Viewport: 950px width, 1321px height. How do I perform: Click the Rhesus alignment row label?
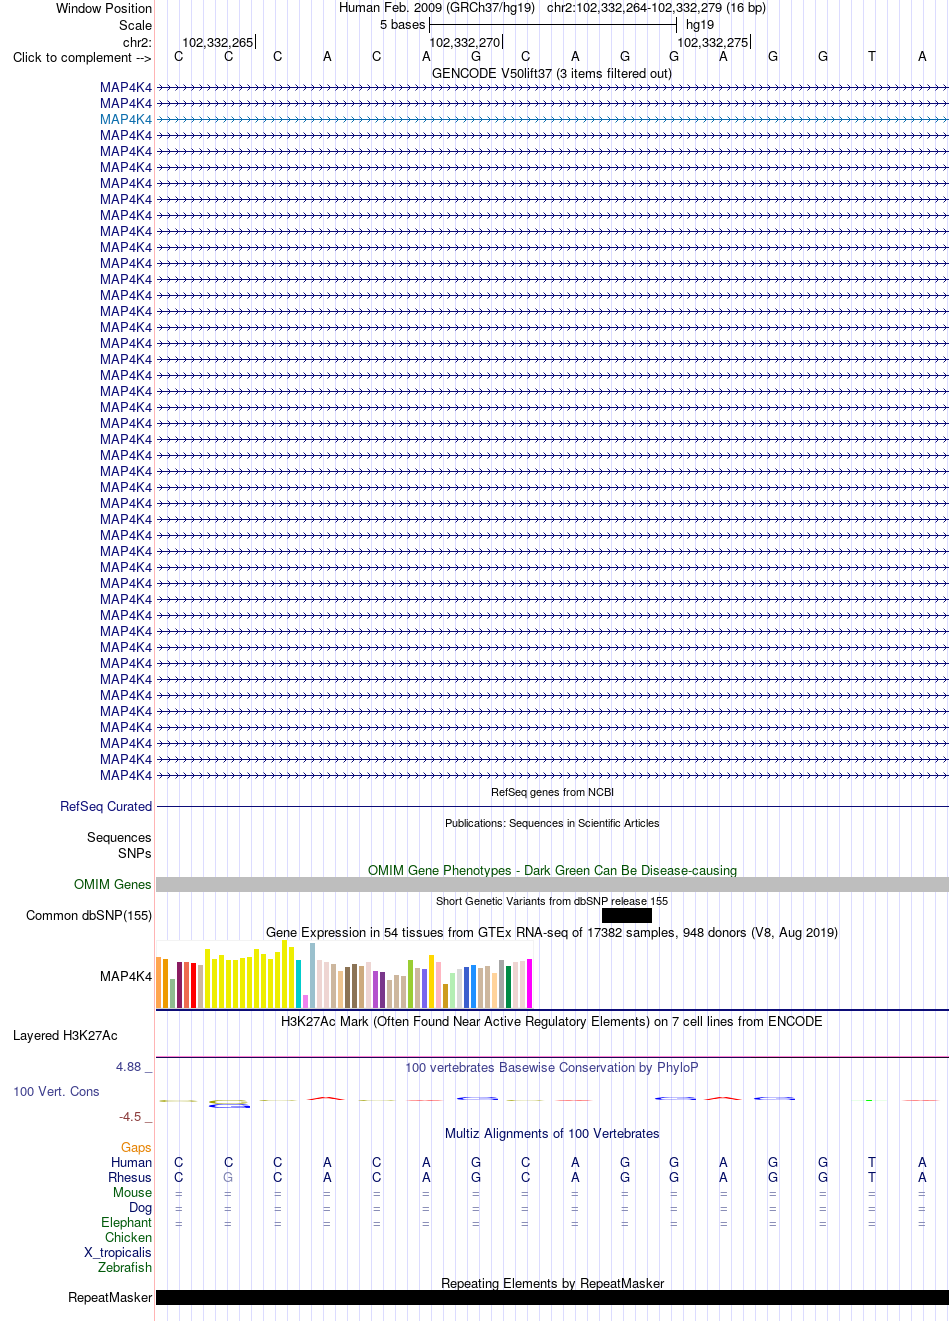[130, 1177]
